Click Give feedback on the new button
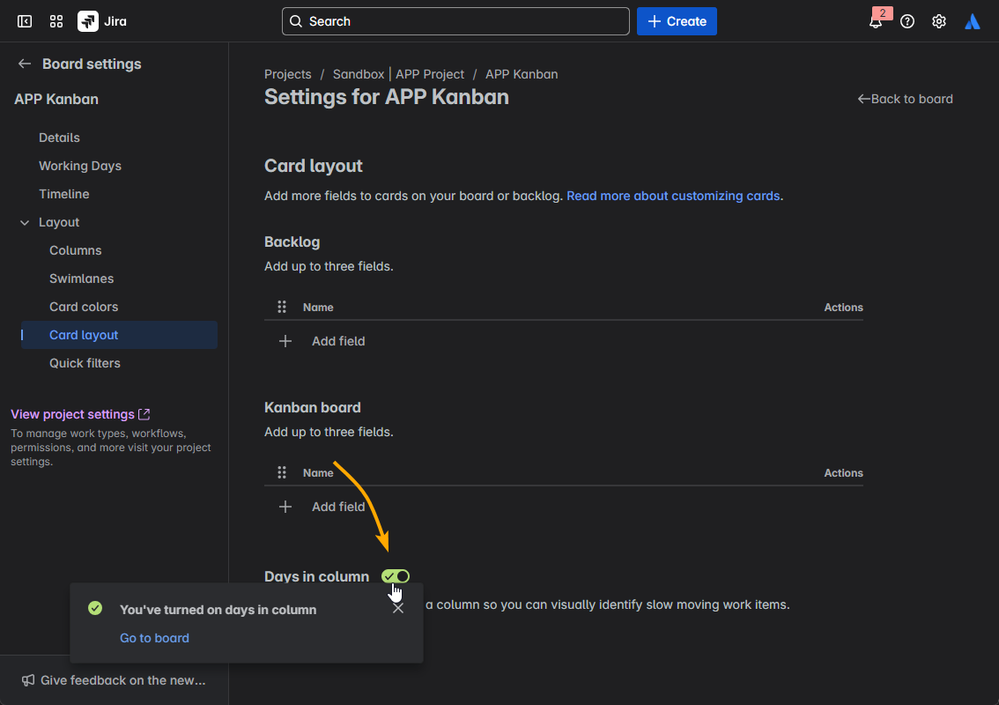Viewport: 999px width, 705px height. pyautogui.click(x=114, y=680)
